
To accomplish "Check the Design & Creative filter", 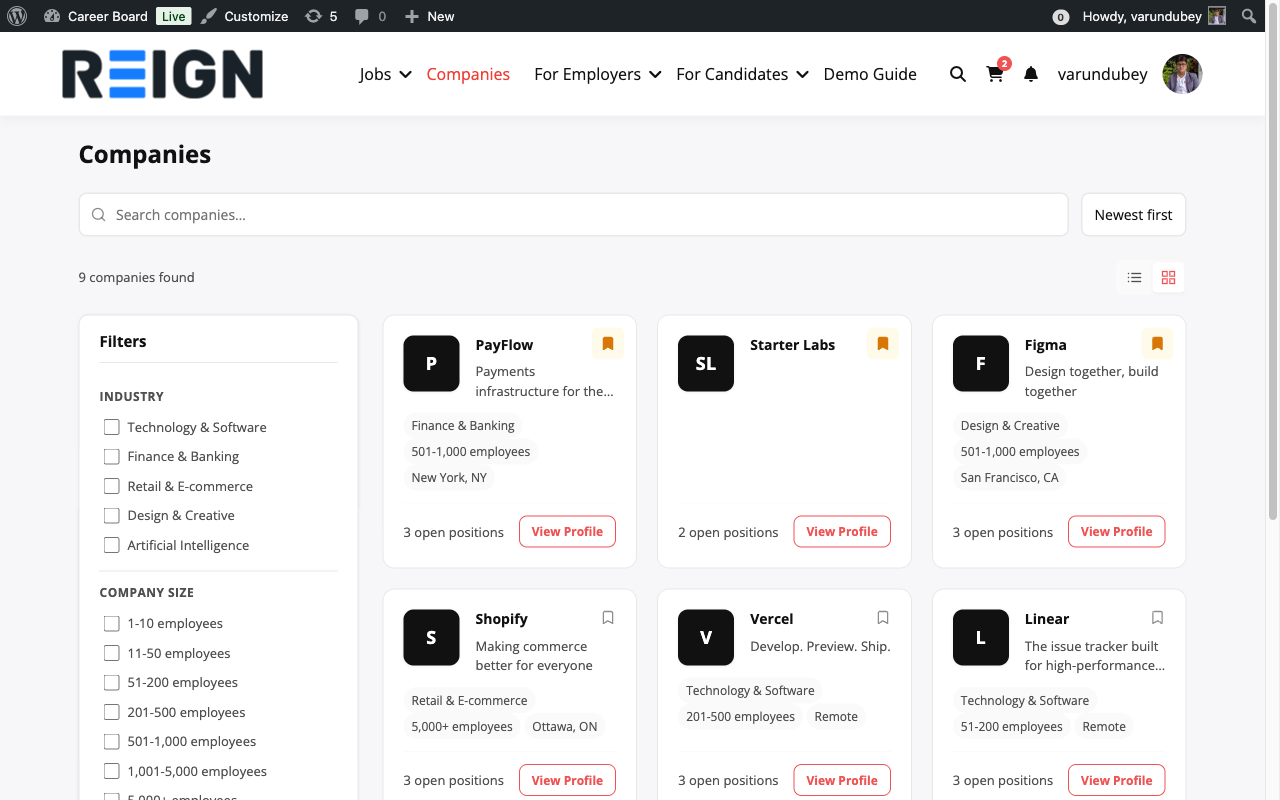I will (112, 515).
